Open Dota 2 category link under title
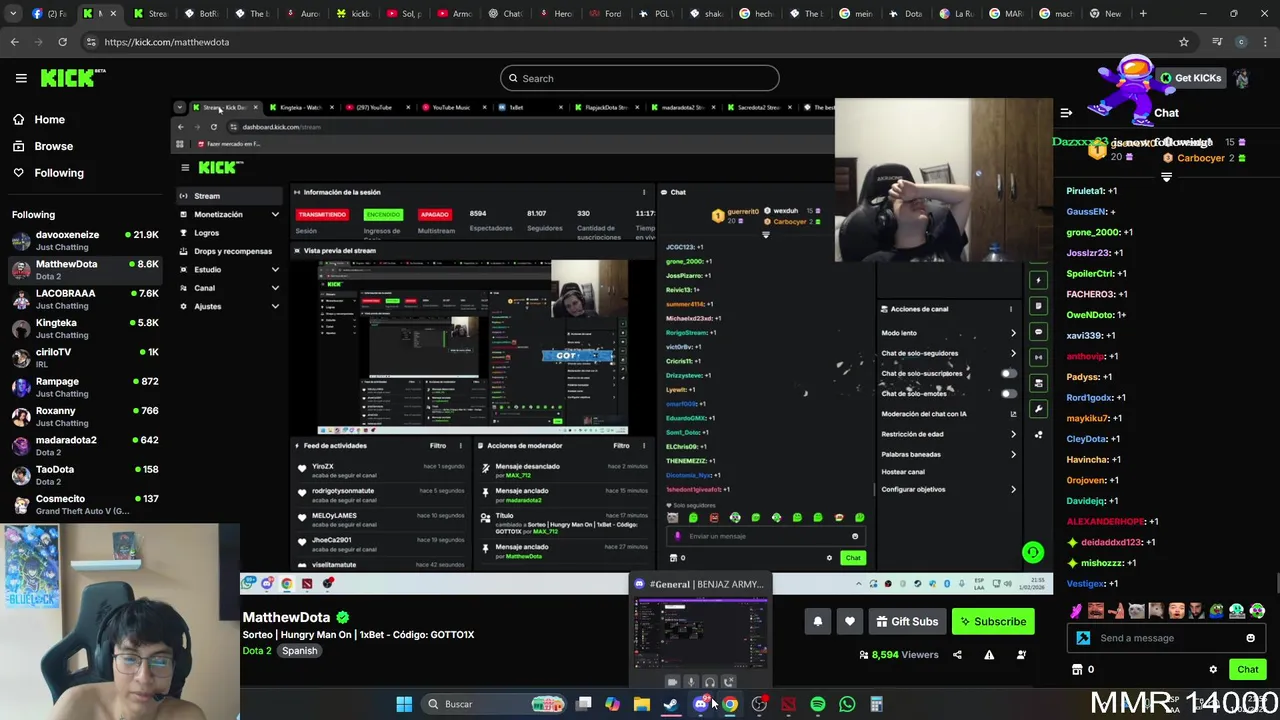This screenshot has width=1280, height=720. (257, 651)
